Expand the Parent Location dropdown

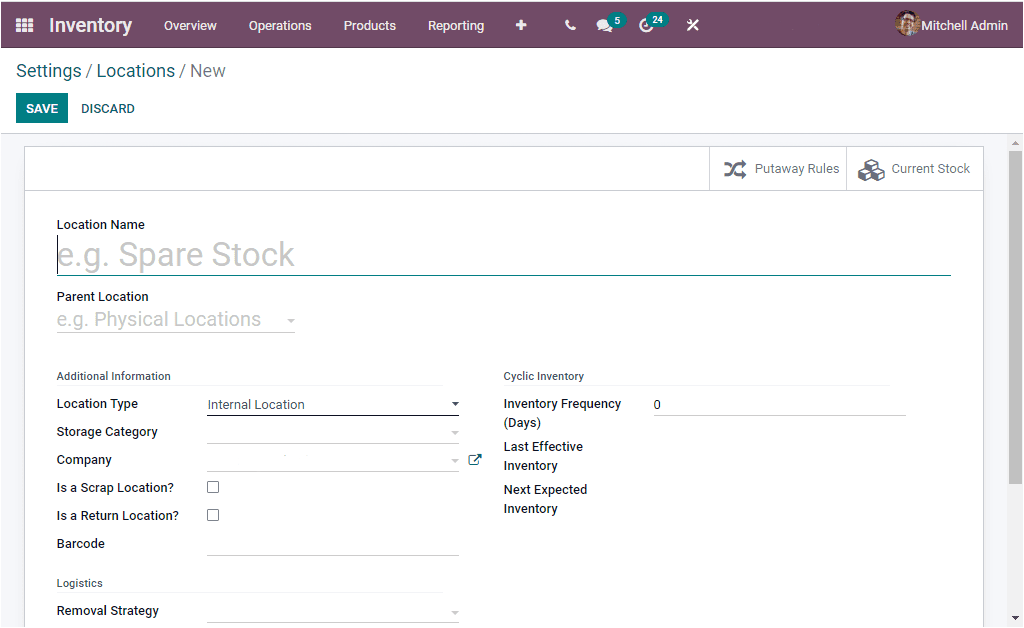[x=176, y=320]
